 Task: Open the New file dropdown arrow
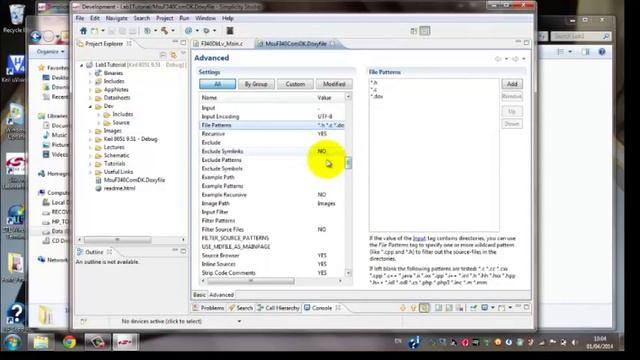pos(102,31)
